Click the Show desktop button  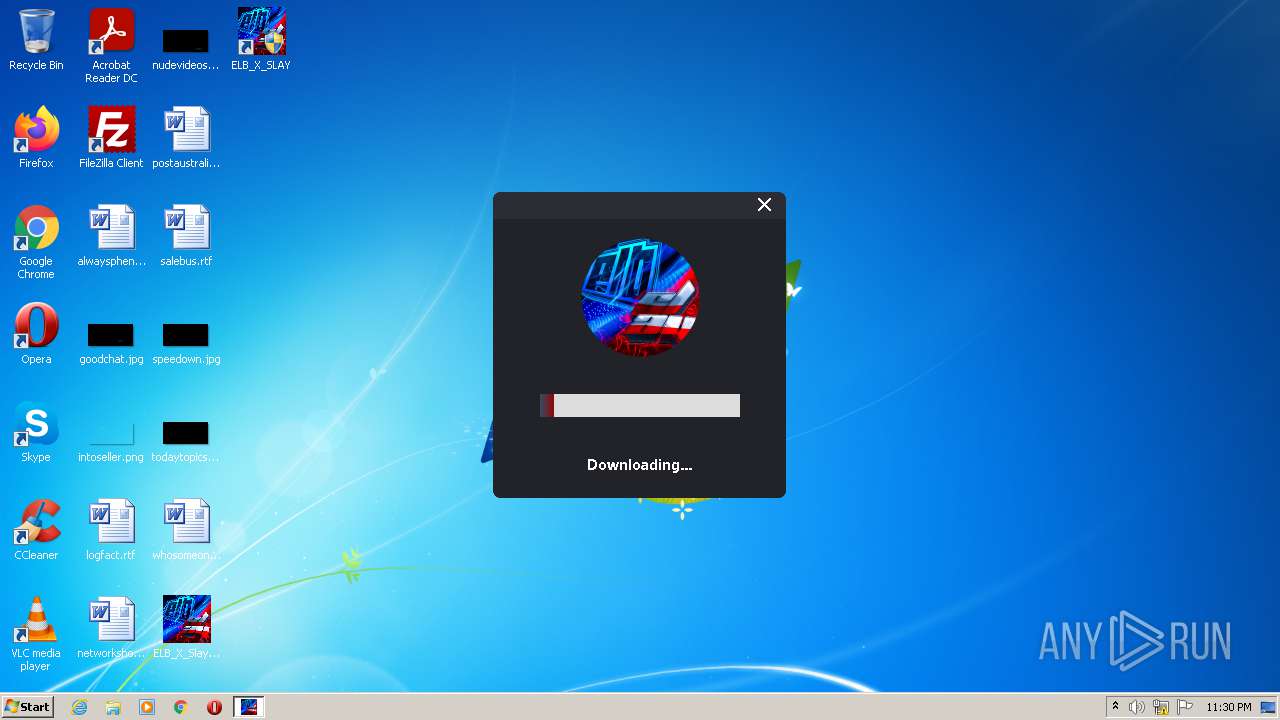coord(1270,707)
